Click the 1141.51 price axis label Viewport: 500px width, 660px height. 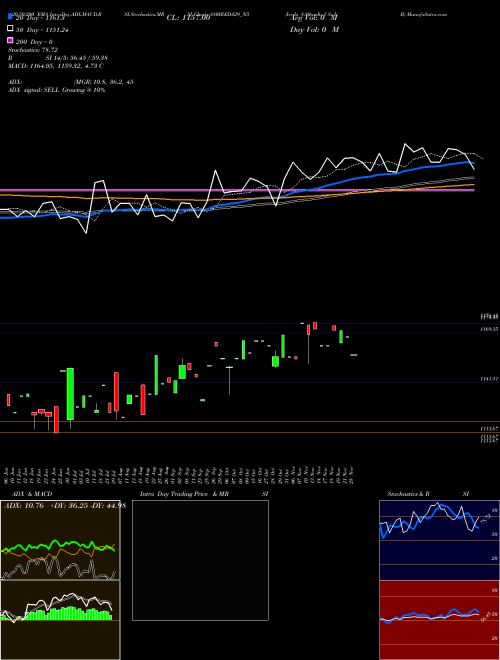489,379
